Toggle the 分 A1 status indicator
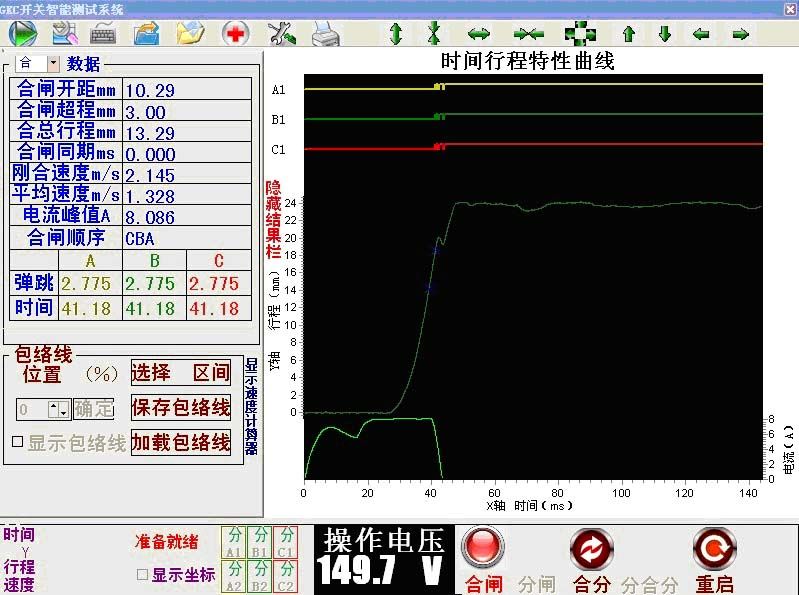Image resolution: width=799 pixels, height=595 pixels. coord(233,542)
